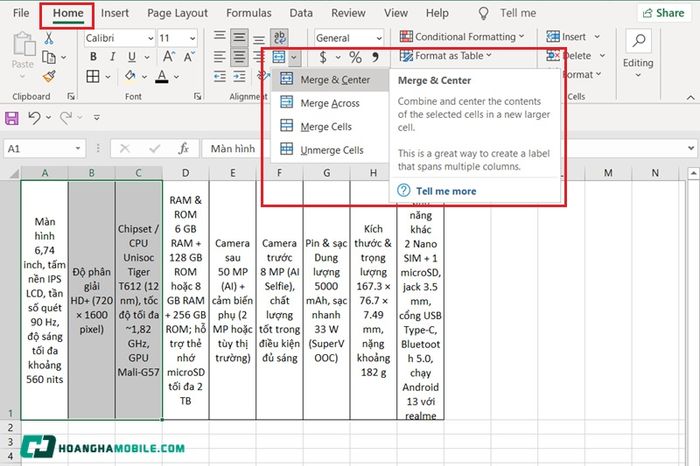Click the Merge & Center ribbon button
The height and width of the screenshot is (466, 700).
coord(279,57)
